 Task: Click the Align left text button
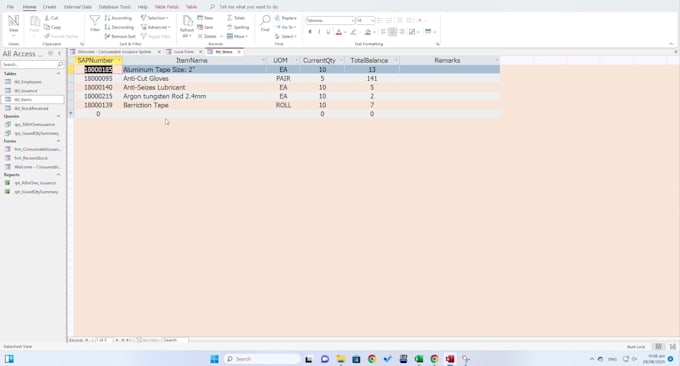[383, 32]
